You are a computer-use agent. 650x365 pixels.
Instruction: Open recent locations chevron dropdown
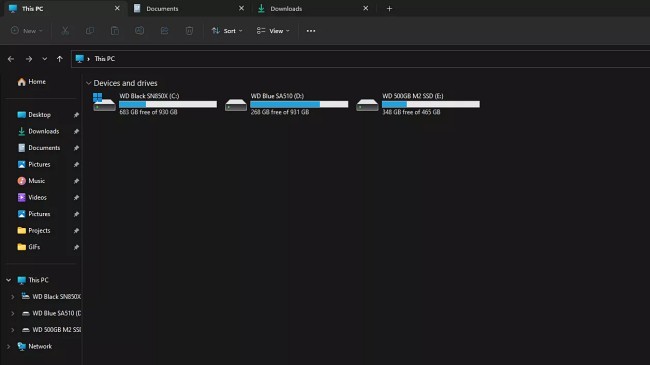pos(44,59)
